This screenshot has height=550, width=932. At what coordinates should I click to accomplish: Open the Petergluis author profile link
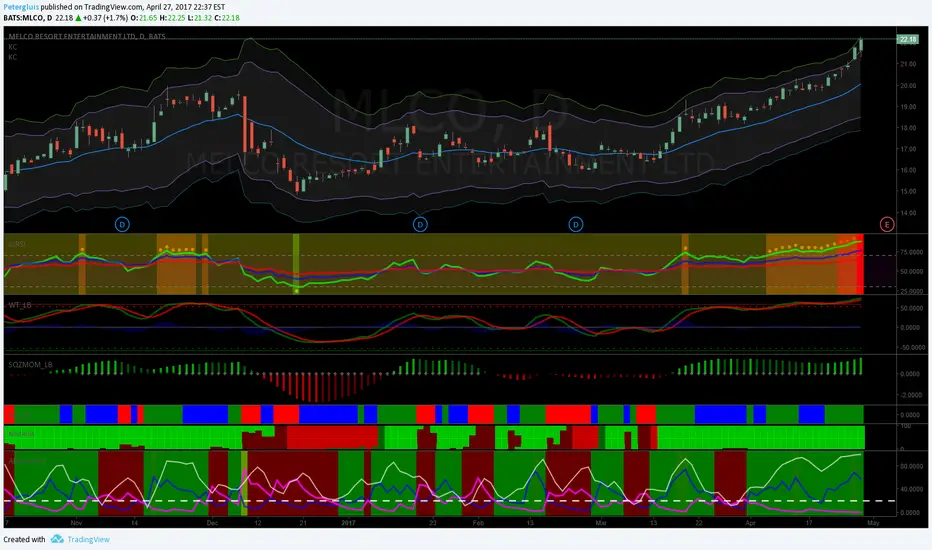[21, 7]
